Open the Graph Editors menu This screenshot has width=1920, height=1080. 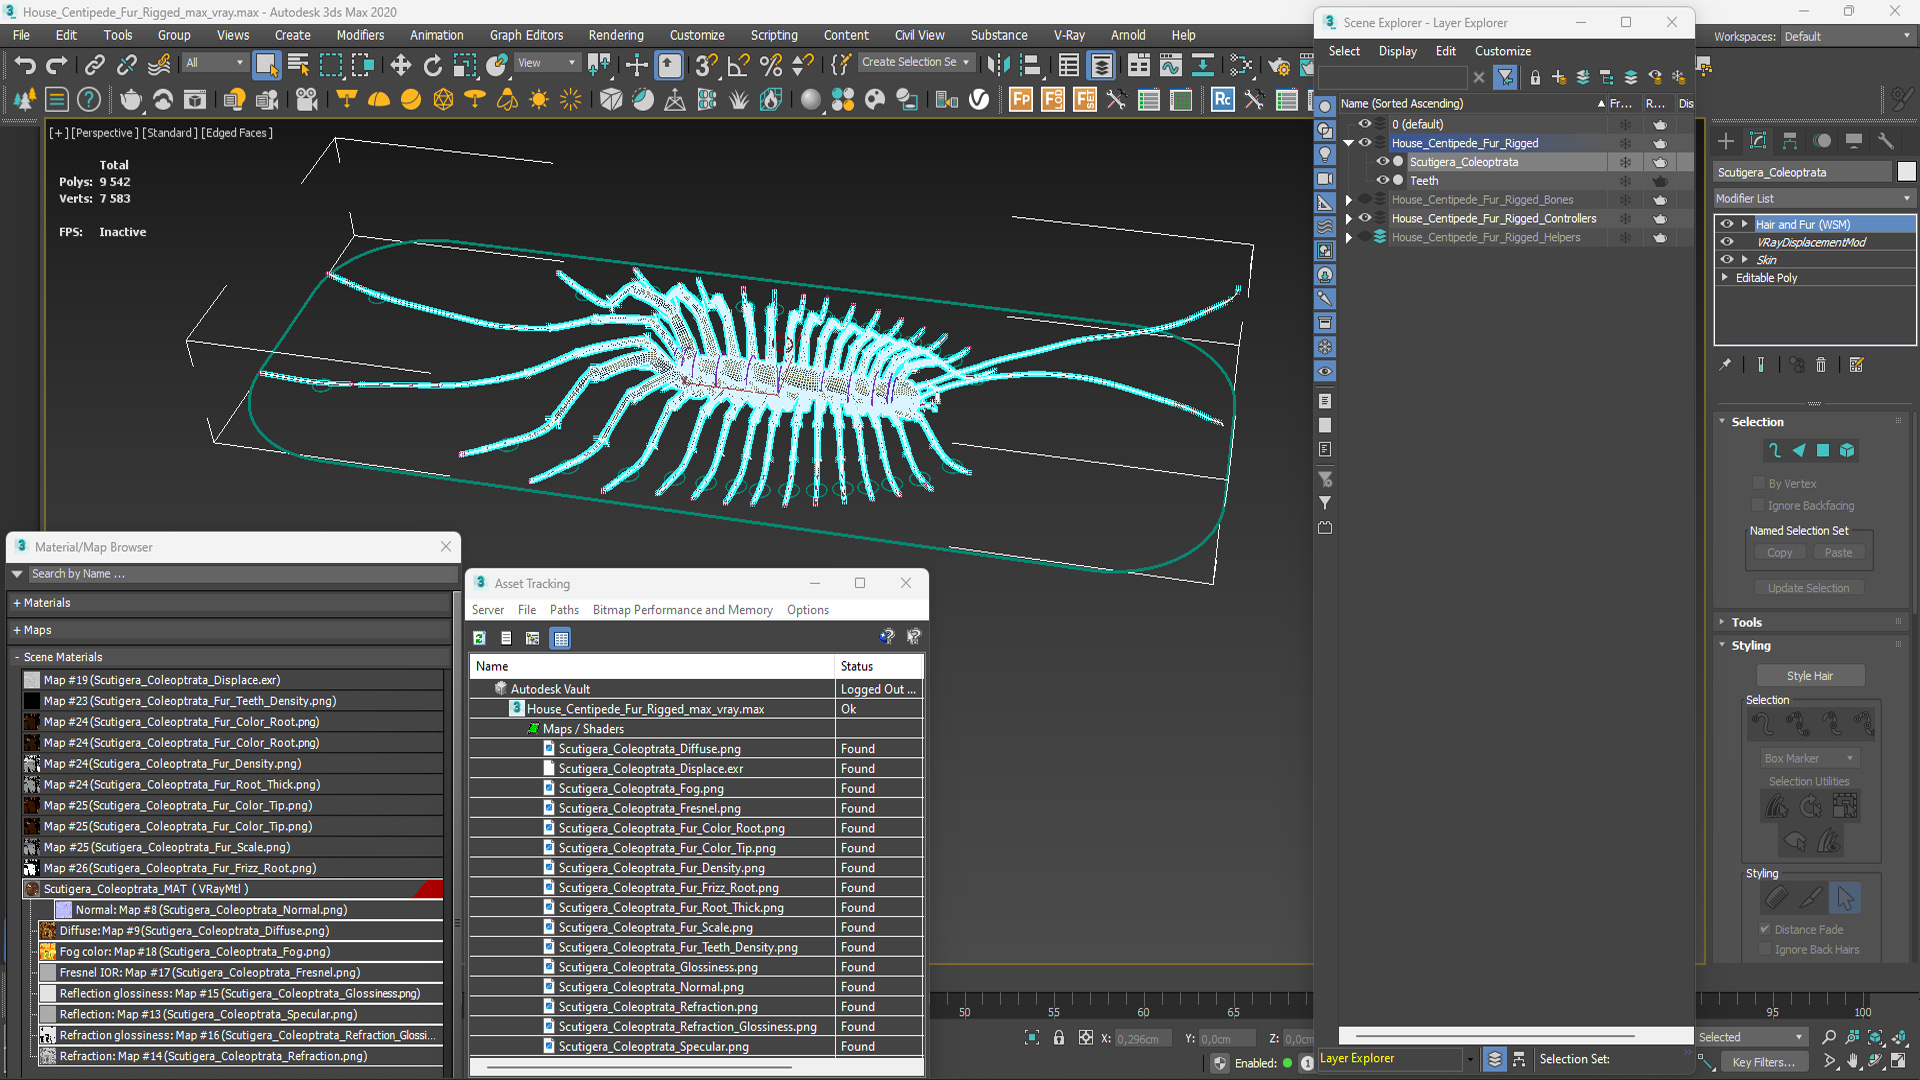(x=526, y=35)
